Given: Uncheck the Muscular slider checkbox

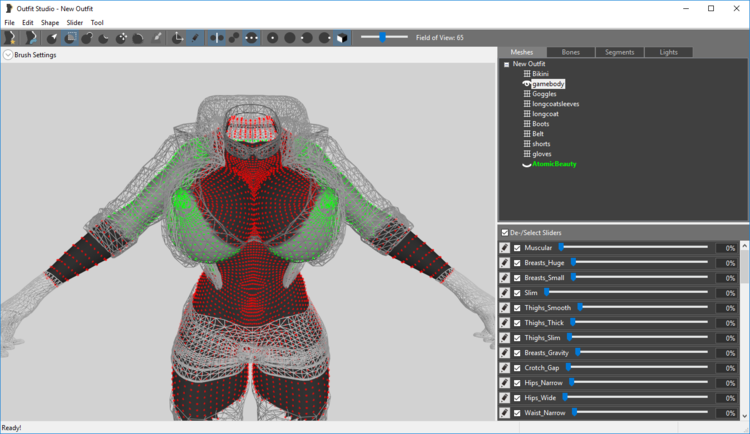Looking at the screenshot, I should (x=517, y=248).
